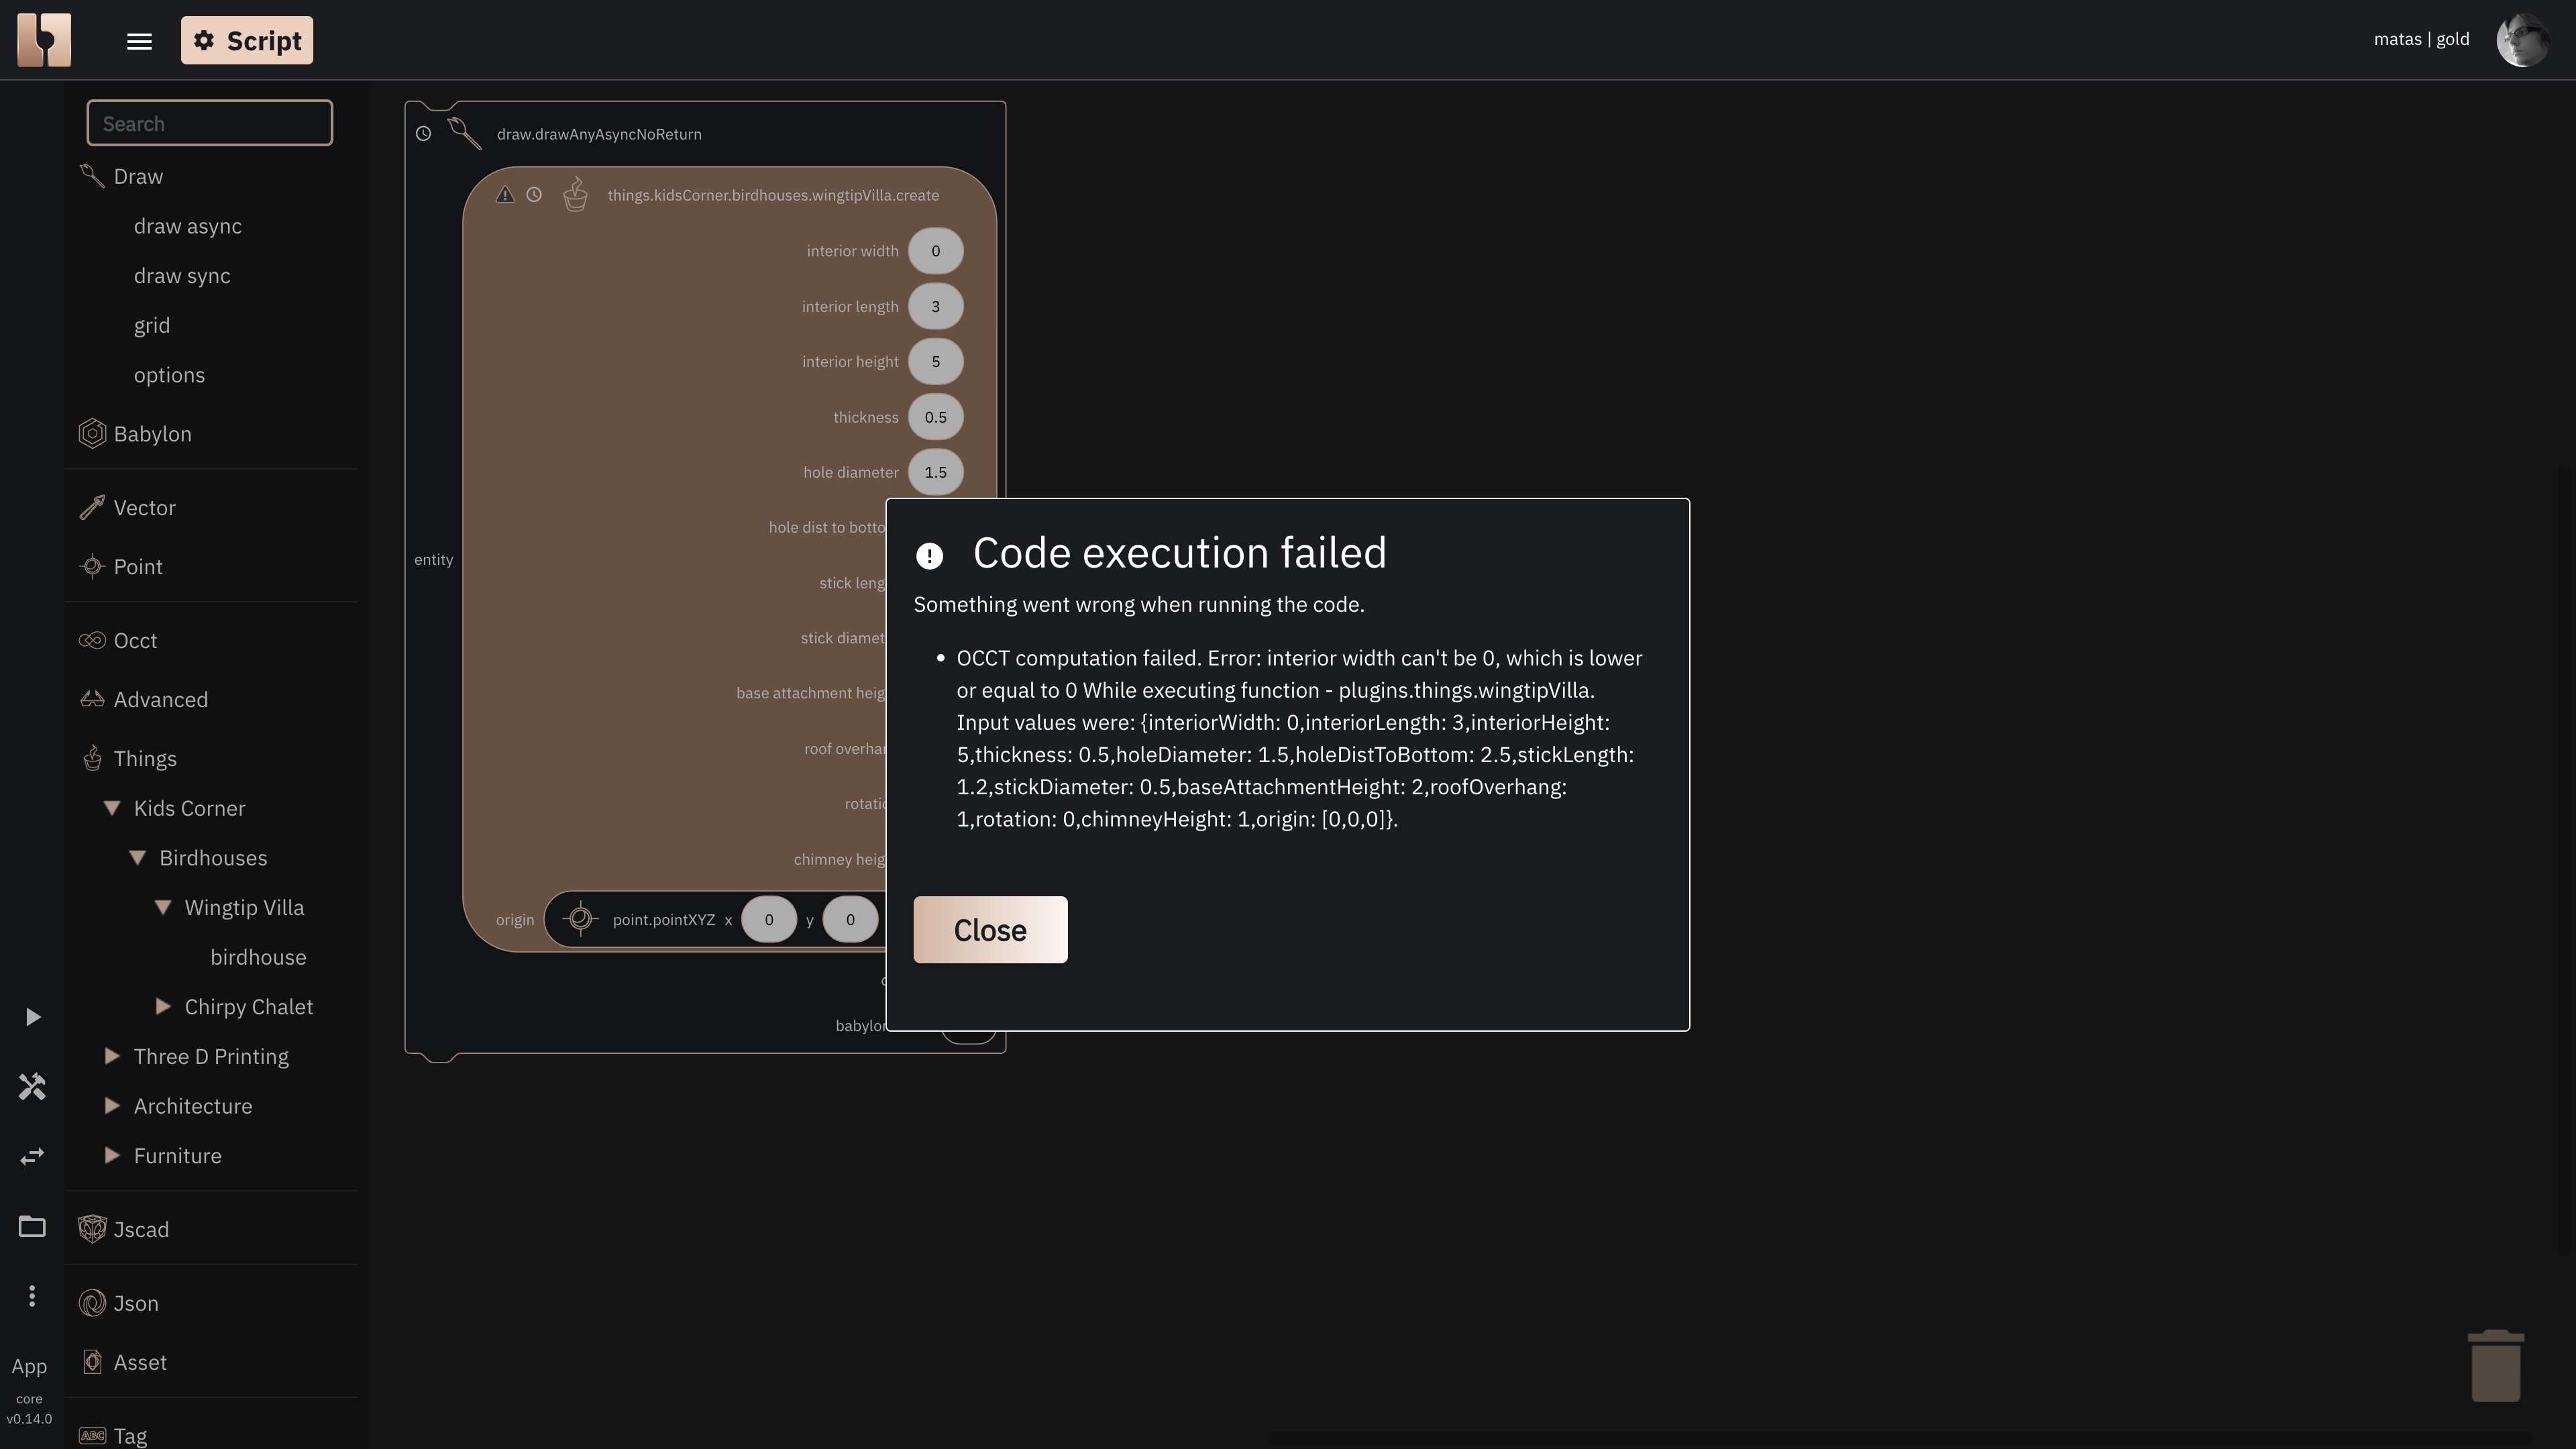Open the tools wrench icon
Image resolution: width=2576 pixels, height=1449 pixels.
point(32,1087)
